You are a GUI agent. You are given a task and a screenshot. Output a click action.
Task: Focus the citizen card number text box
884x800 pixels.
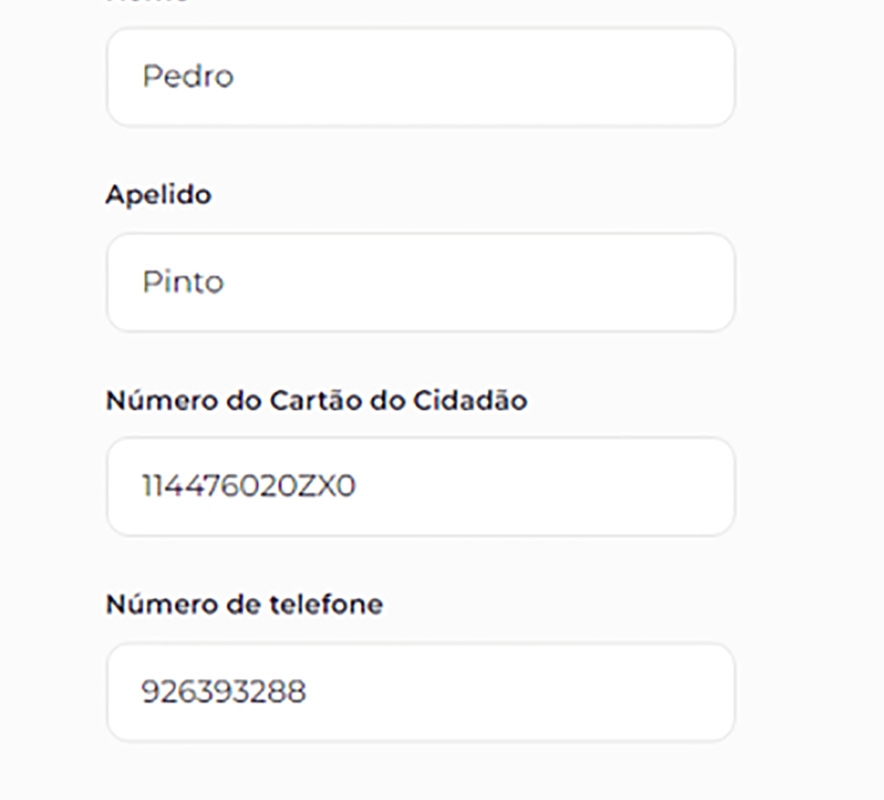420,487
